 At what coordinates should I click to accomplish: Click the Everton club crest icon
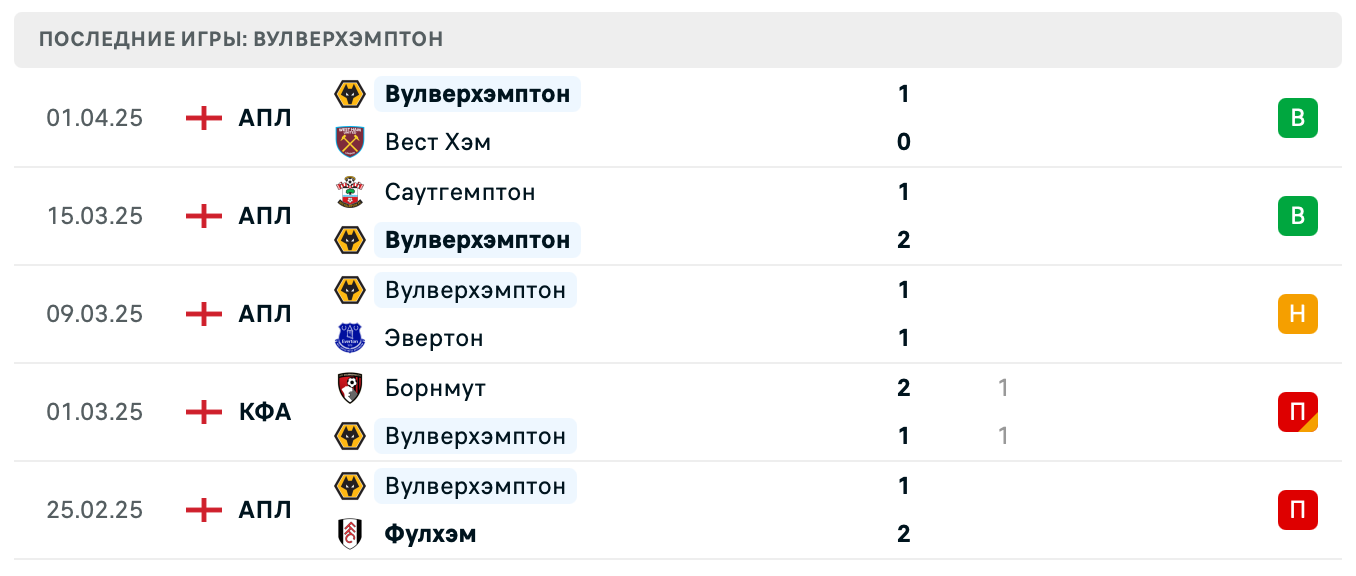[x=350, y=338]
